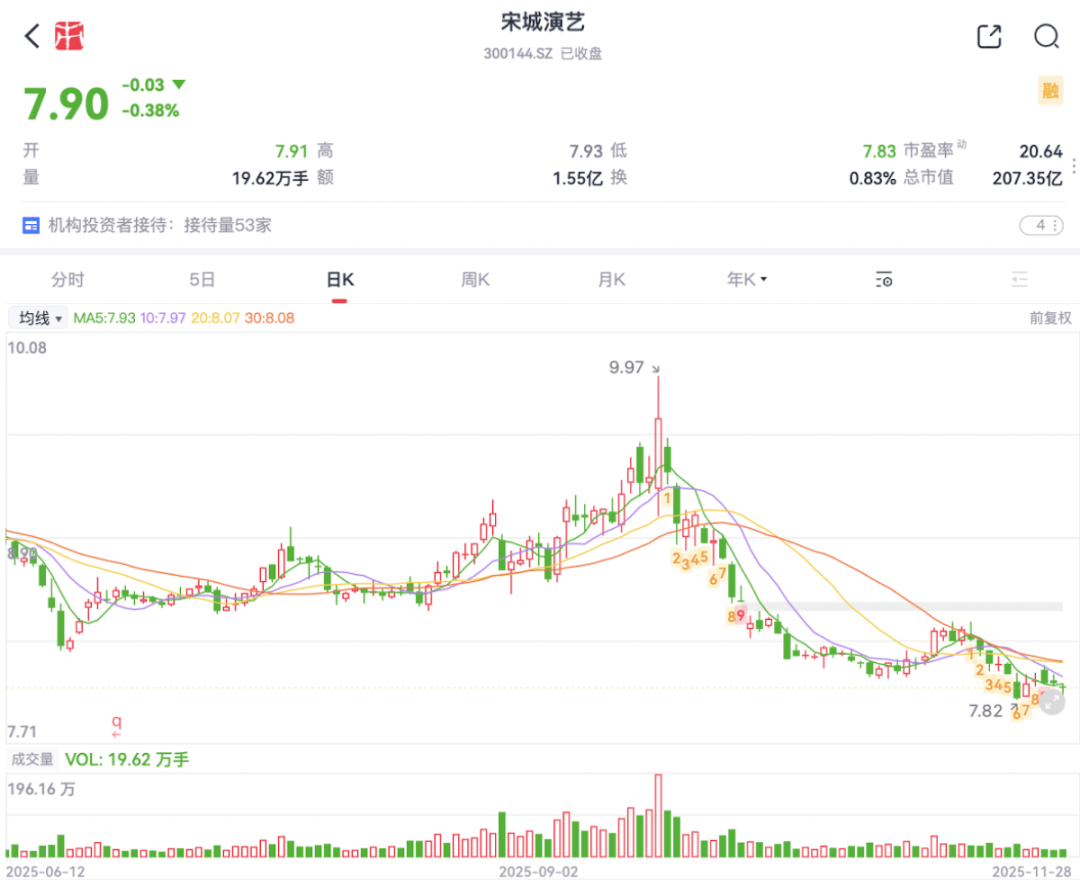The image size is (1080, 887).
Task: Switch to the 分时 intraday tab
Action: point(68,280)
